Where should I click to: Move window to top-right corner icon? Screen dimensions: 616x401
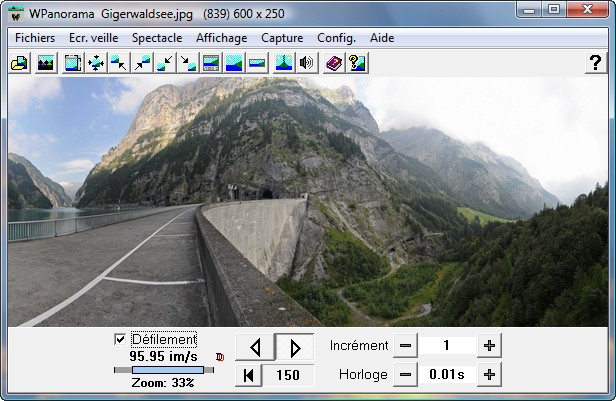pyautogui.click(x=142, y=63)
